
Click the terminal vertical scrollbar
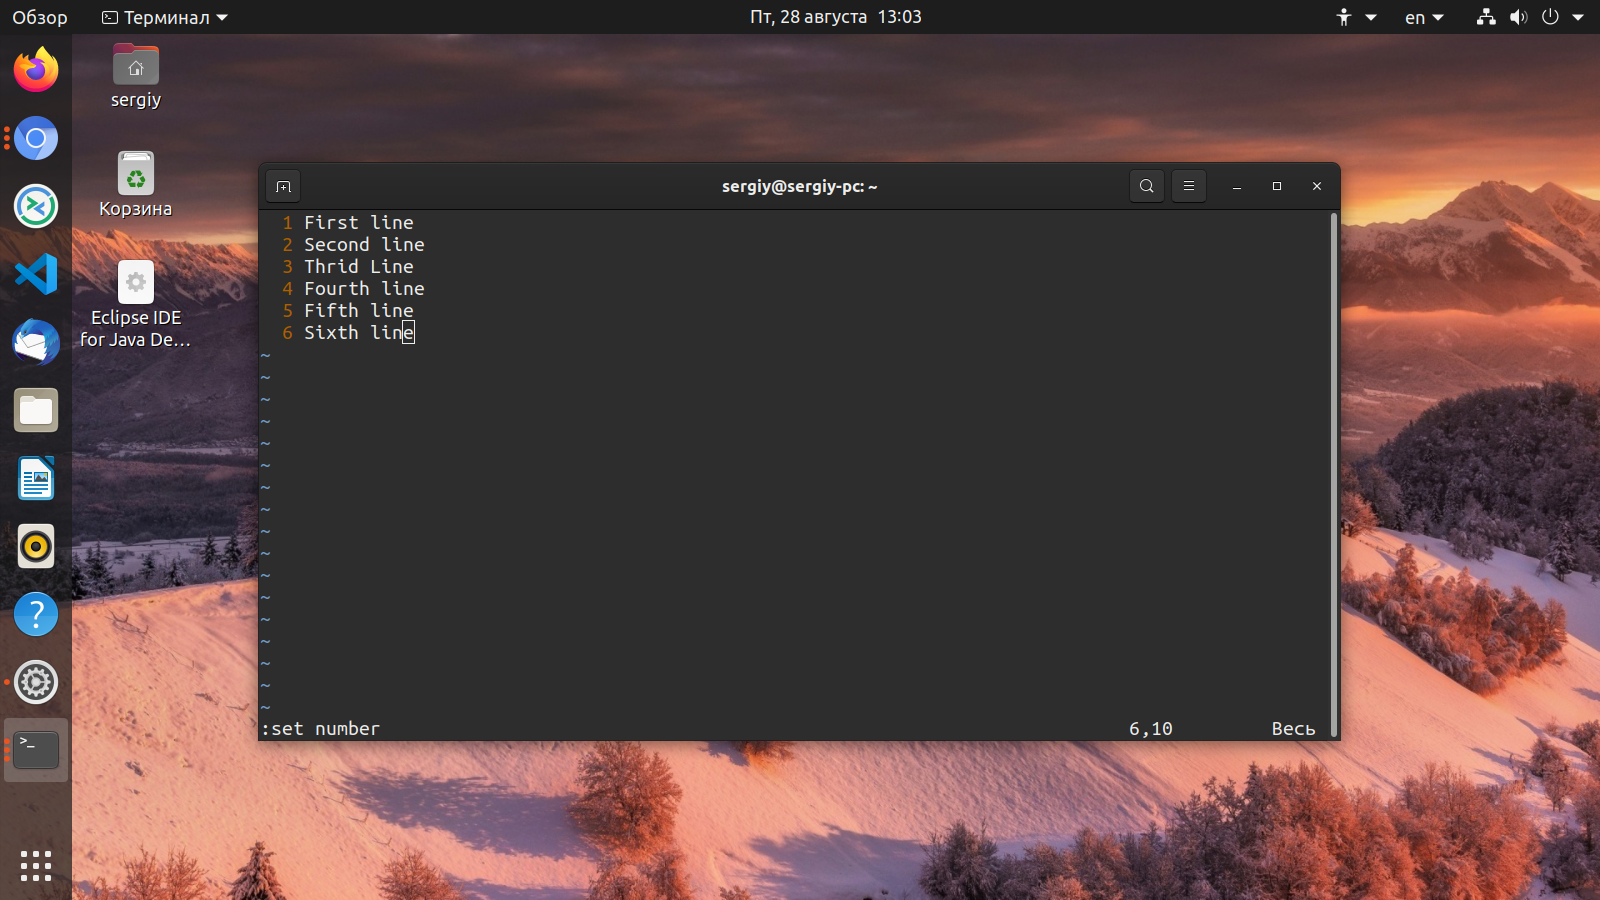pos(1334,475)
